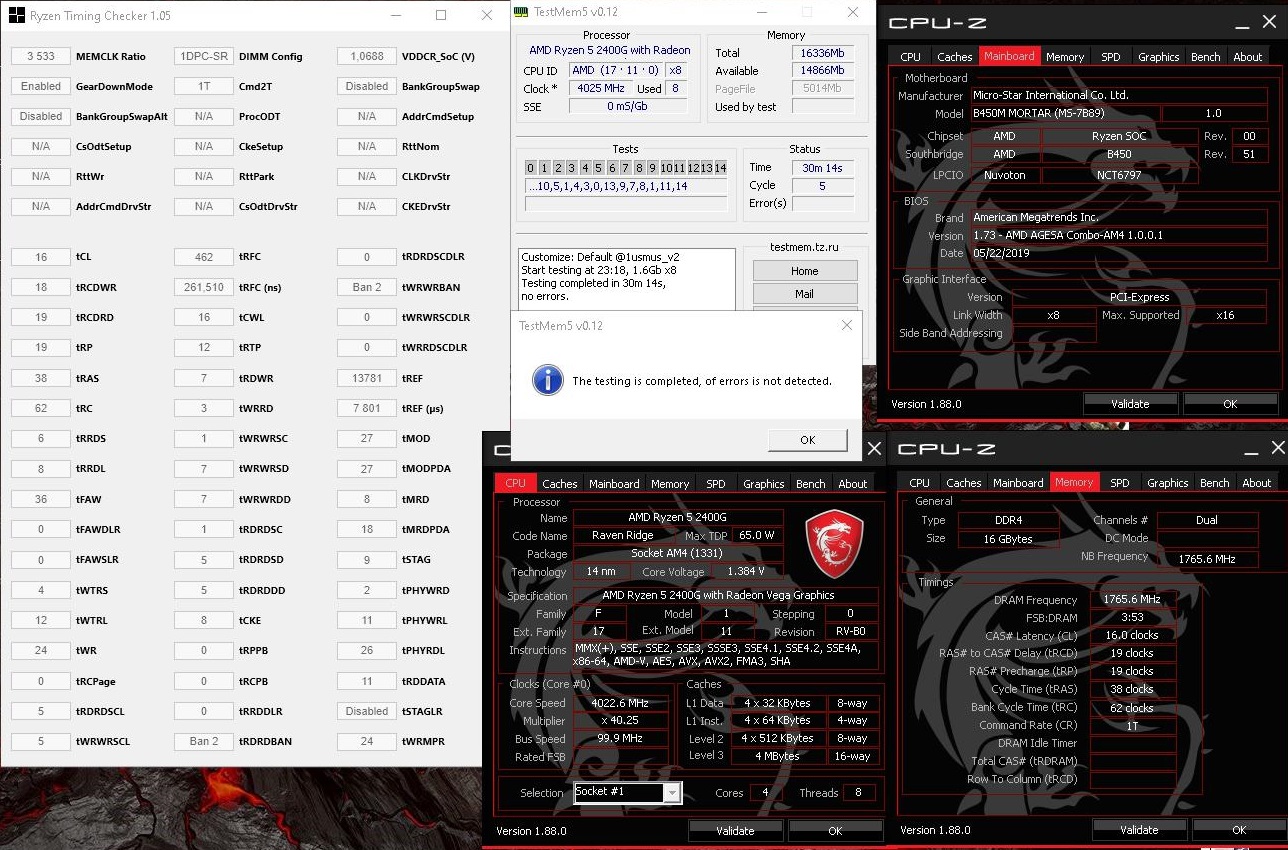Open the Selection Socket #1 dropdown in CPU-Z
This screenshot has height=850, width=1288.
(673, 793)
